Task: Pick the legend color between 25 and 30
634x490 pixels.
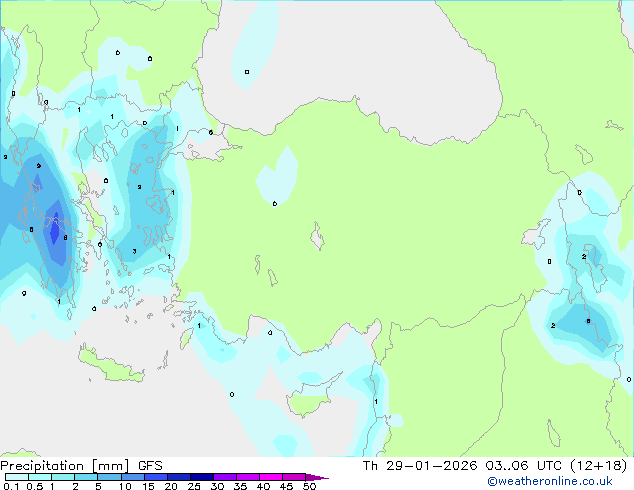Action: (202, 477)
